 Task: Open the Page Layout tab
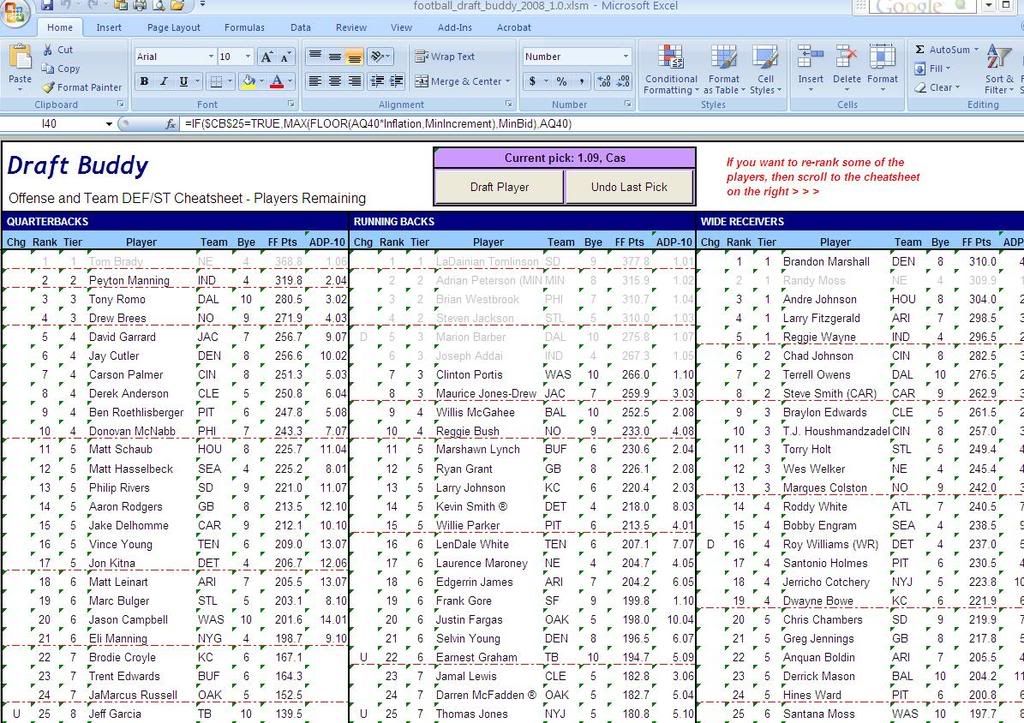pos(174,28)
